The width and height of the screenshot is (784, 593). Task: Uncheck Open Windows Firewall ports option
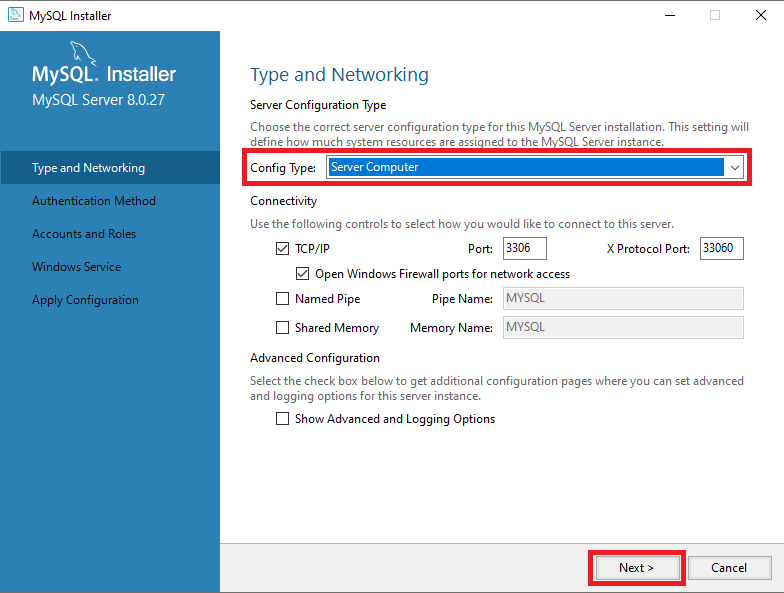[303, 273]
